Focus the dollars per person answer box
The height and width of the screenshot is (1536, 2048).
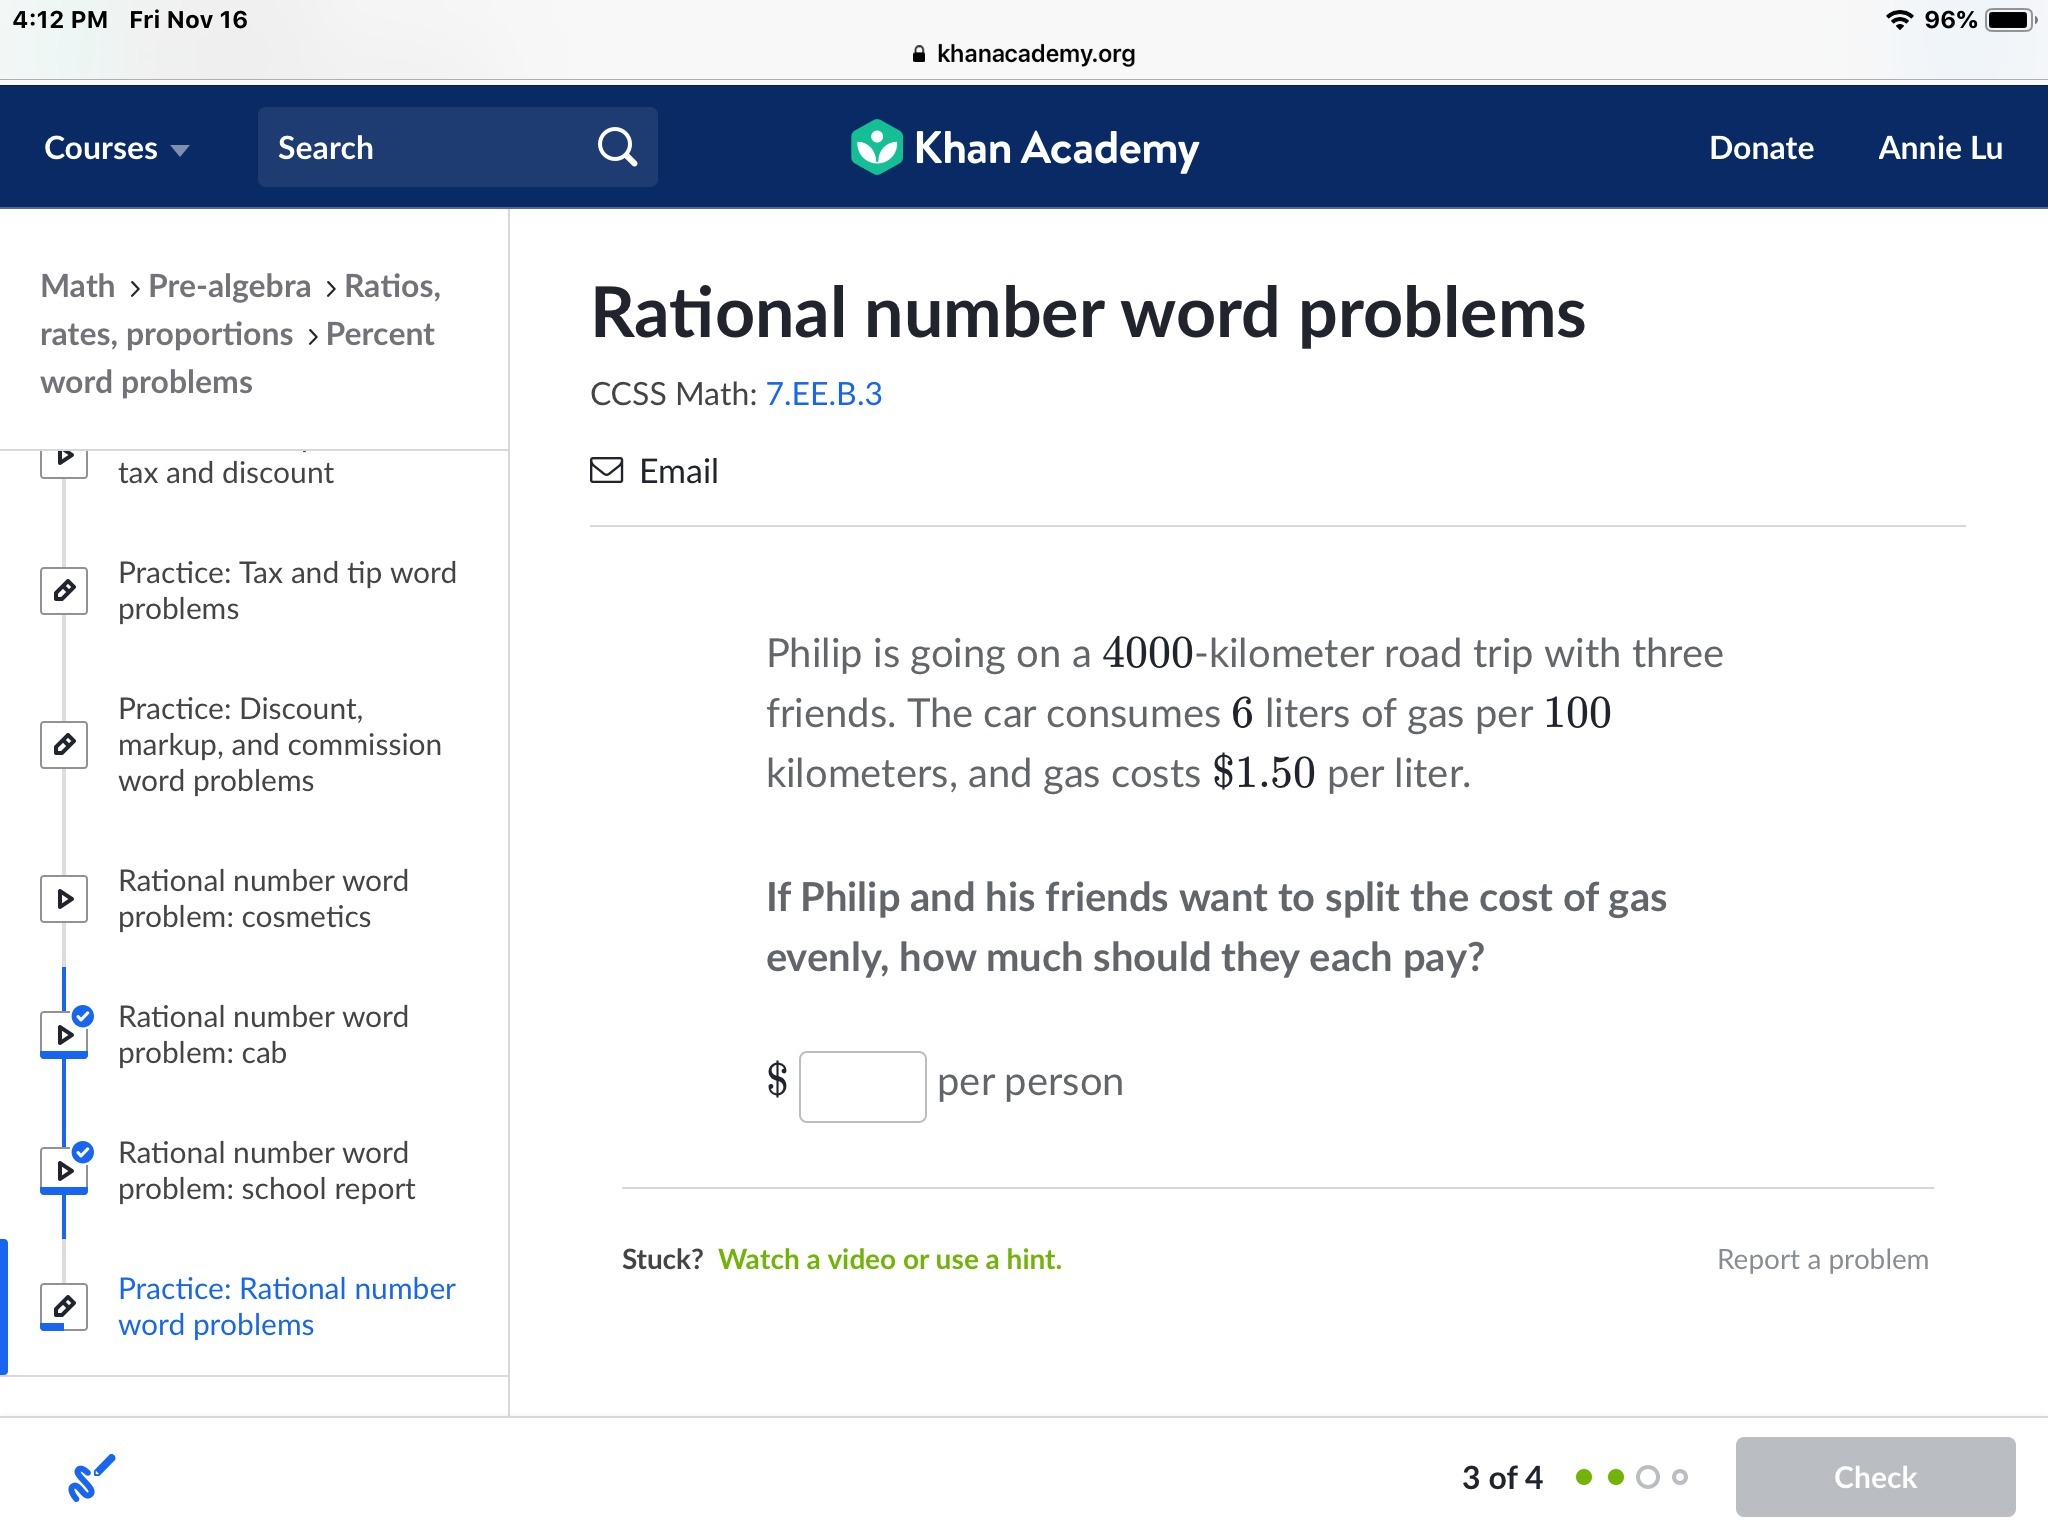pos(862,1086)
